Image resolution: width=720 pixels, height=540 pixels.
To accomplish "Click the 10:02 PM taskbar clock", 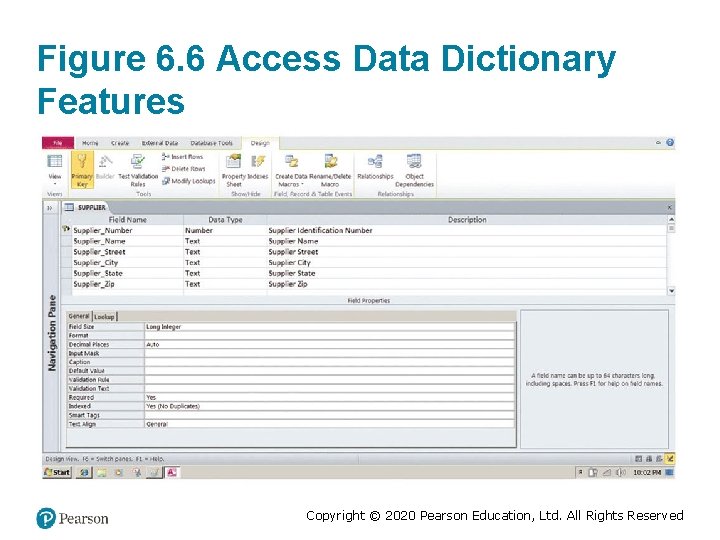I will pos(647,472).
